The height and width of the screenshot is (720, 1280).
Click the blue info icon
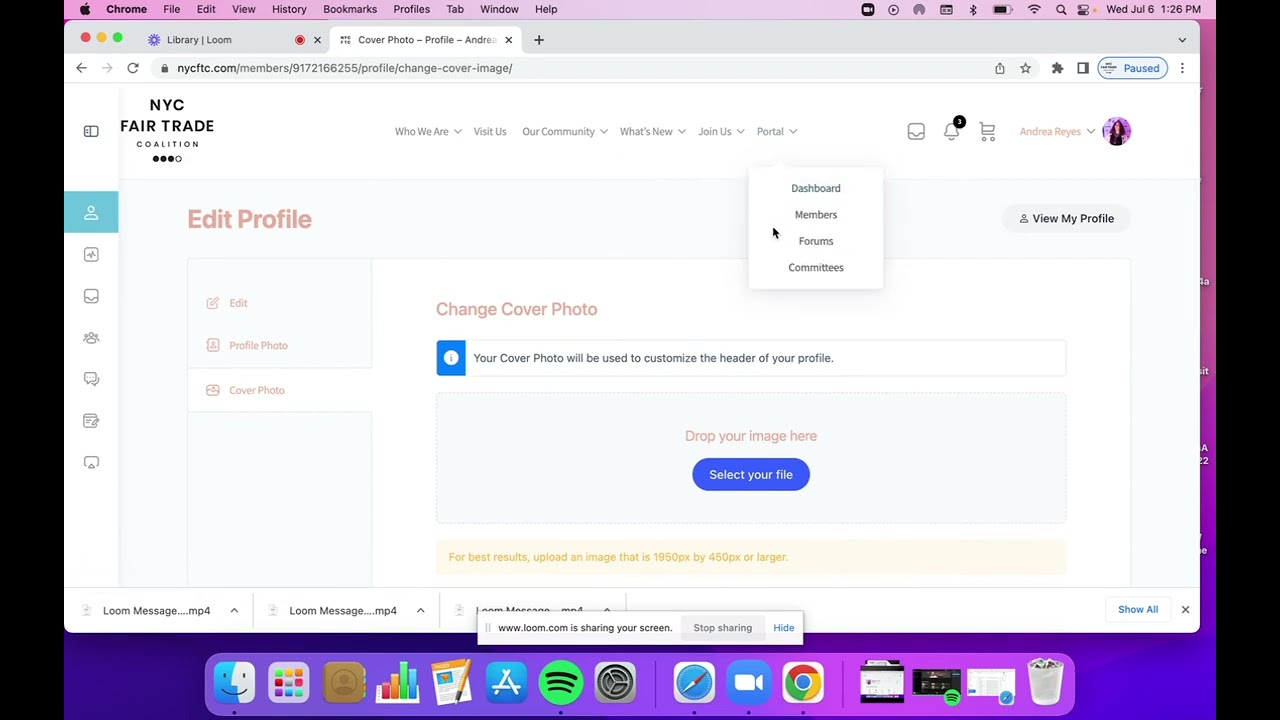pos(451,358)
